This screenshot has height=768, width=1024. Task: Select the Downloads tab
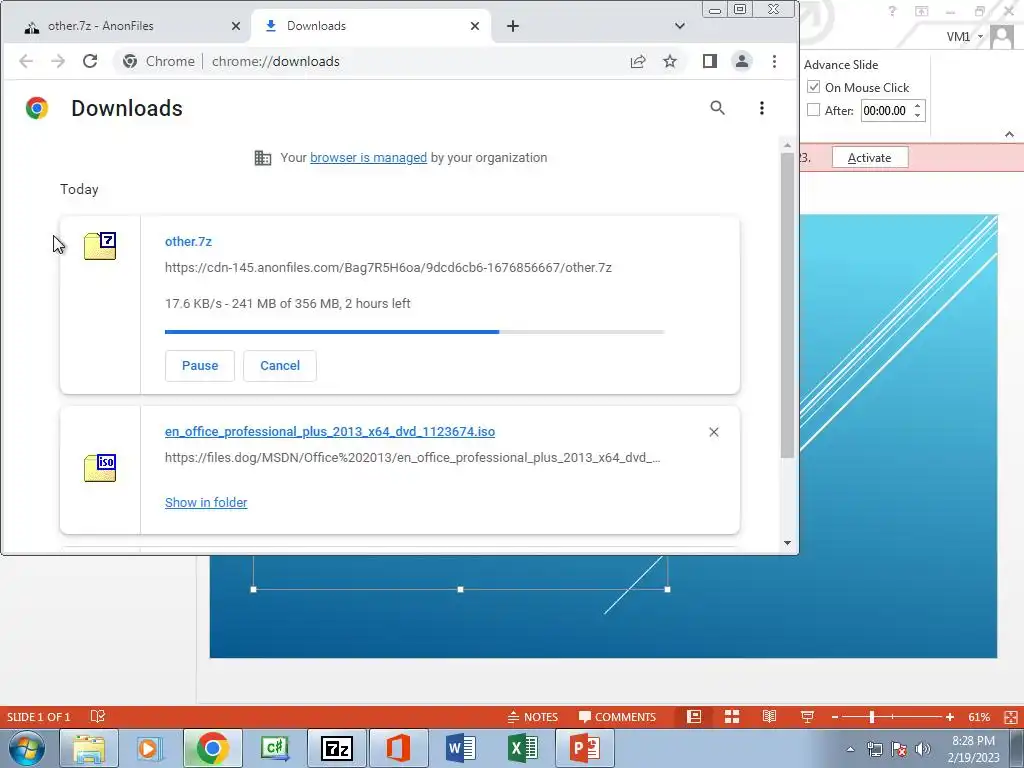(x=370, y=26)
